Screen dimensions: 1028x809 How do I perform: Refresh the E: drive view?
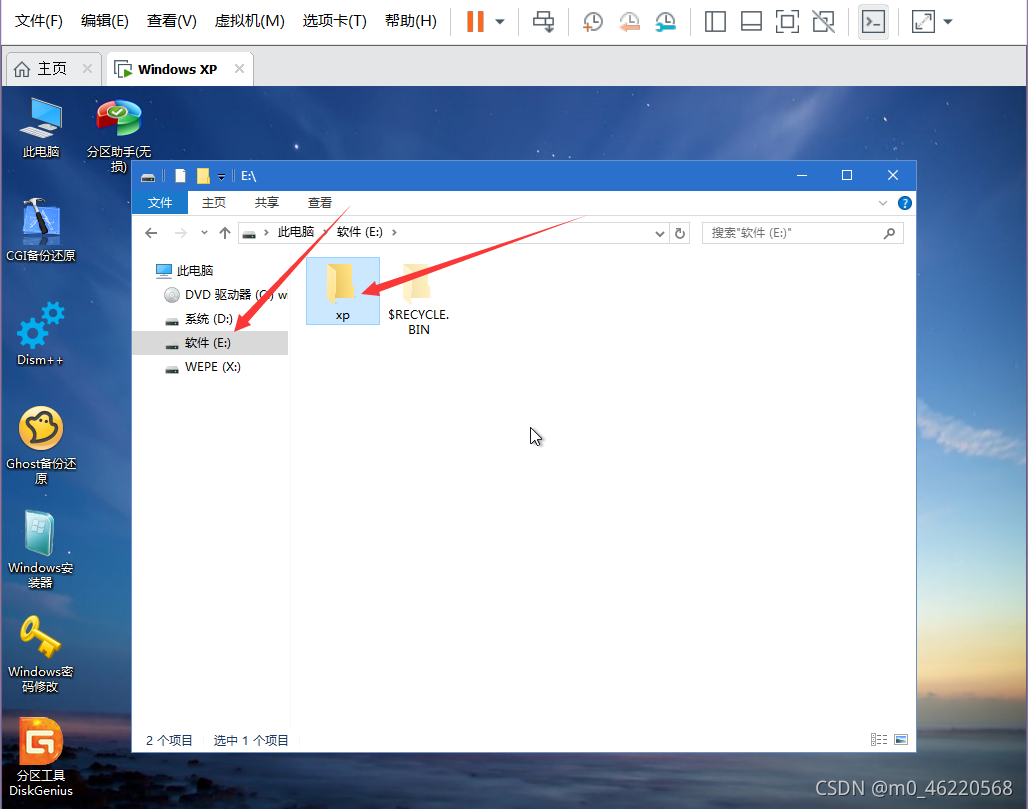tap(679, 232)
